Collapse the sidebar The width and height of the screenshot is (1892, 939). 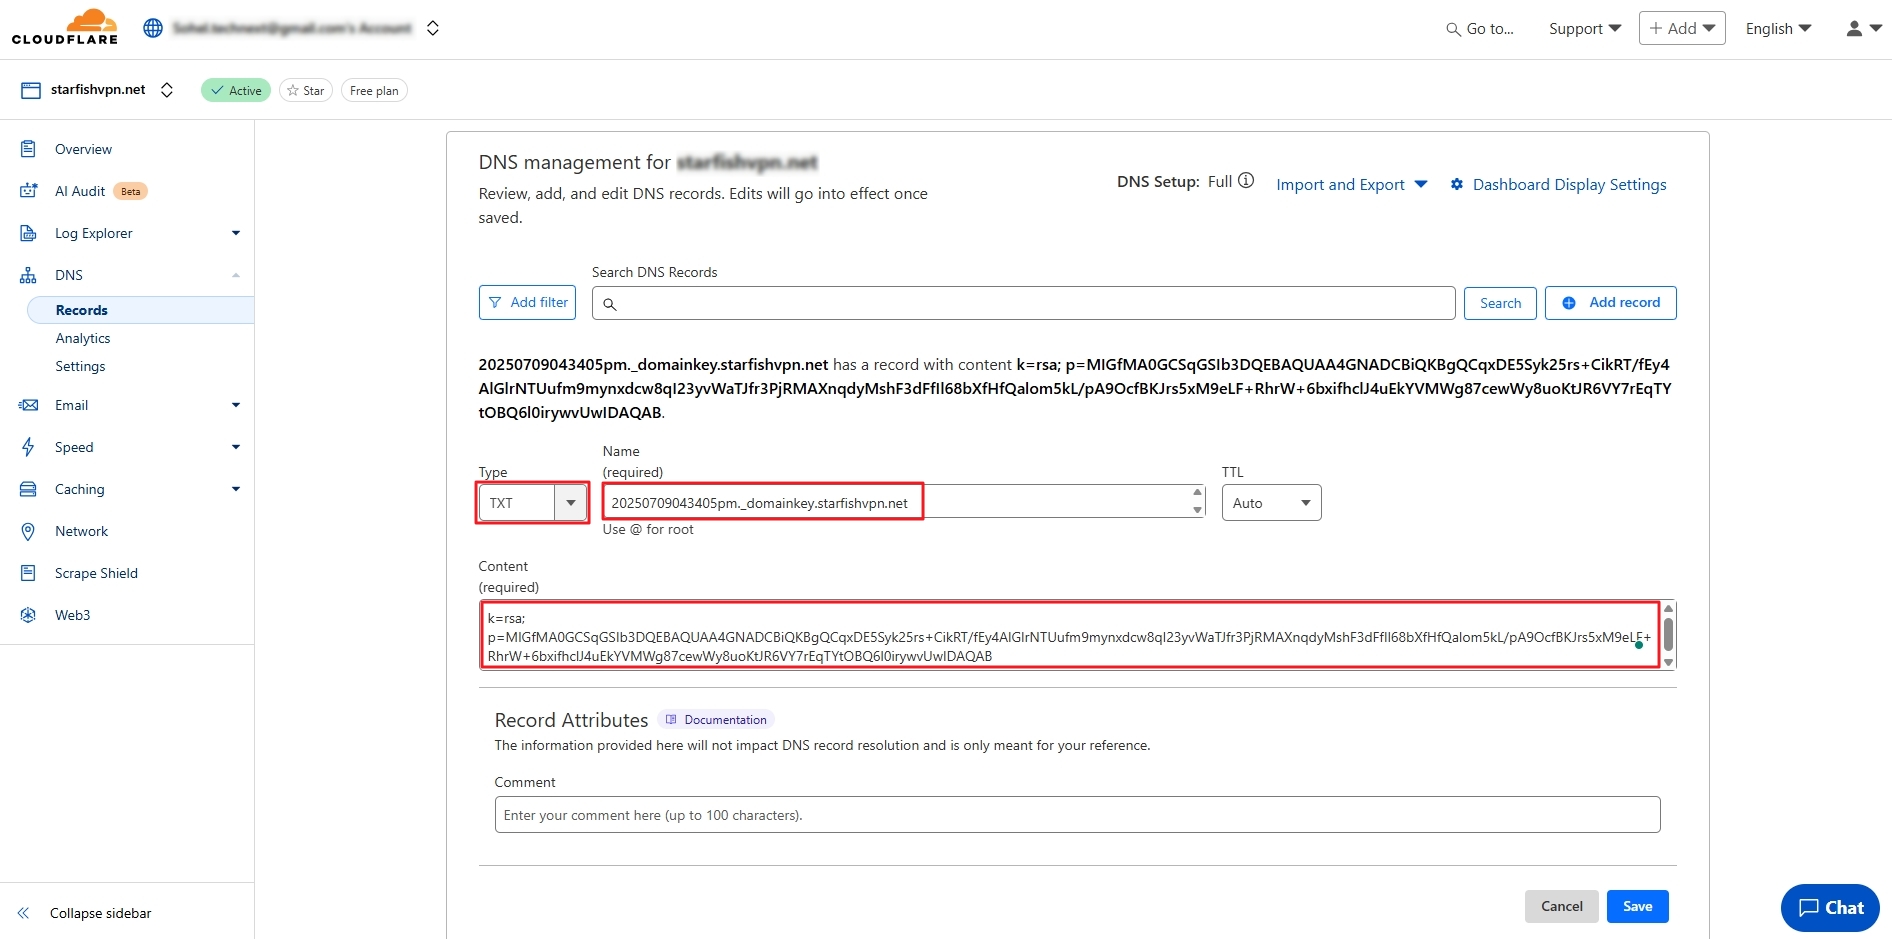84,913
